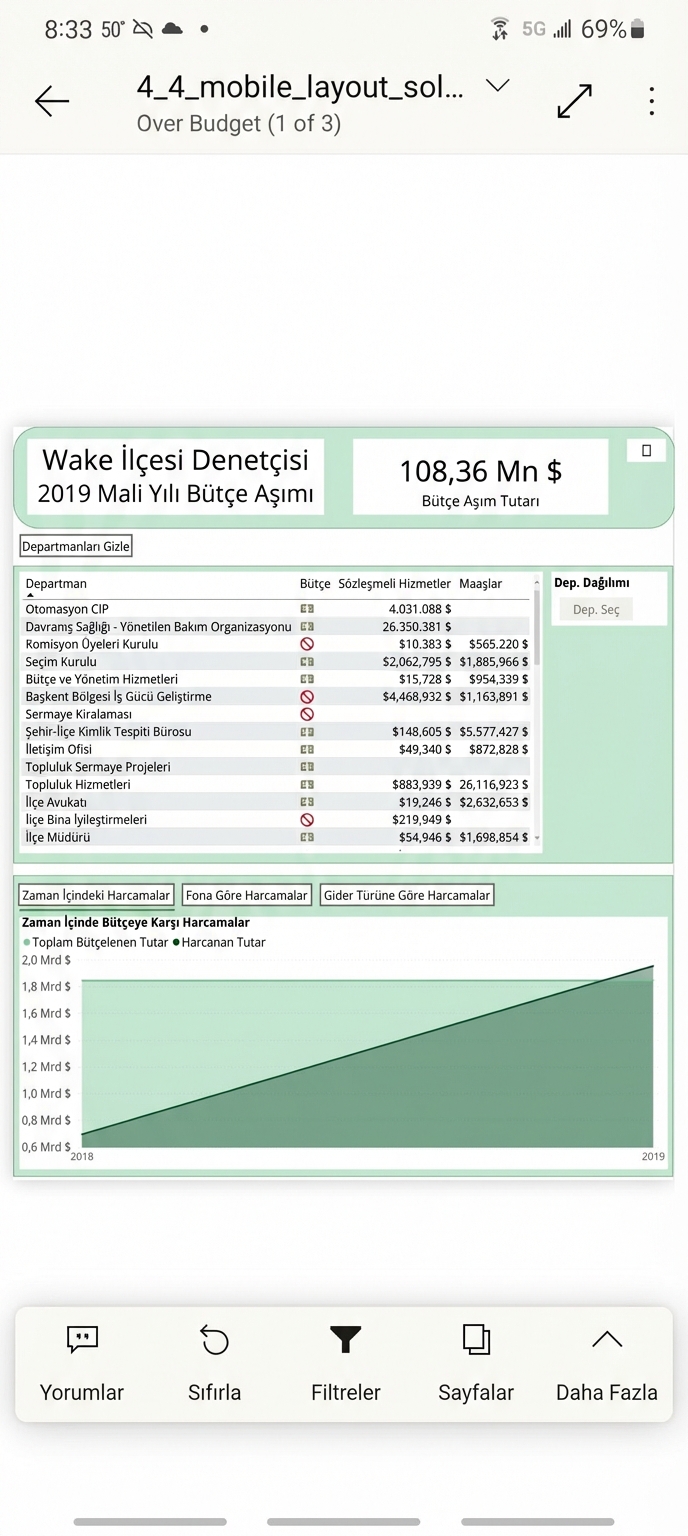Expand report to full screen view
Viewport: 688px width, 1536px height.
574,101
